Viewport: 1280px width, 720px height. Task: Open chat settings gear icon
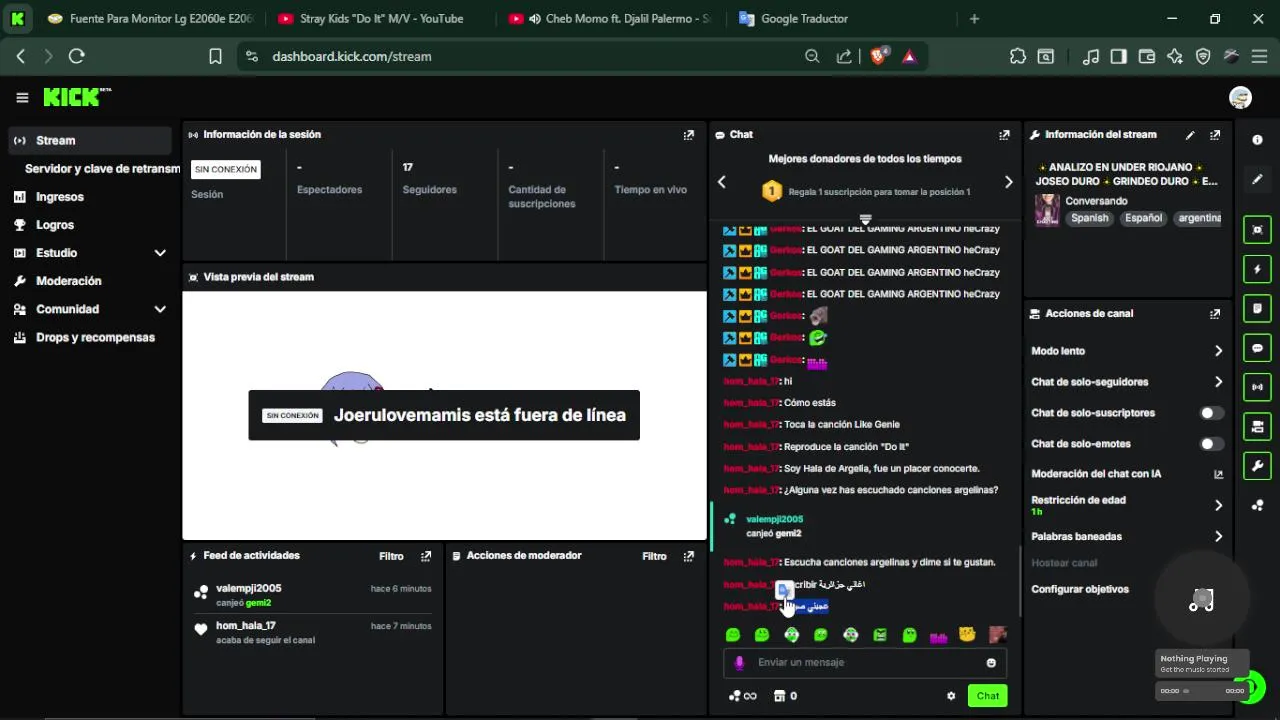tap(951, 696)
